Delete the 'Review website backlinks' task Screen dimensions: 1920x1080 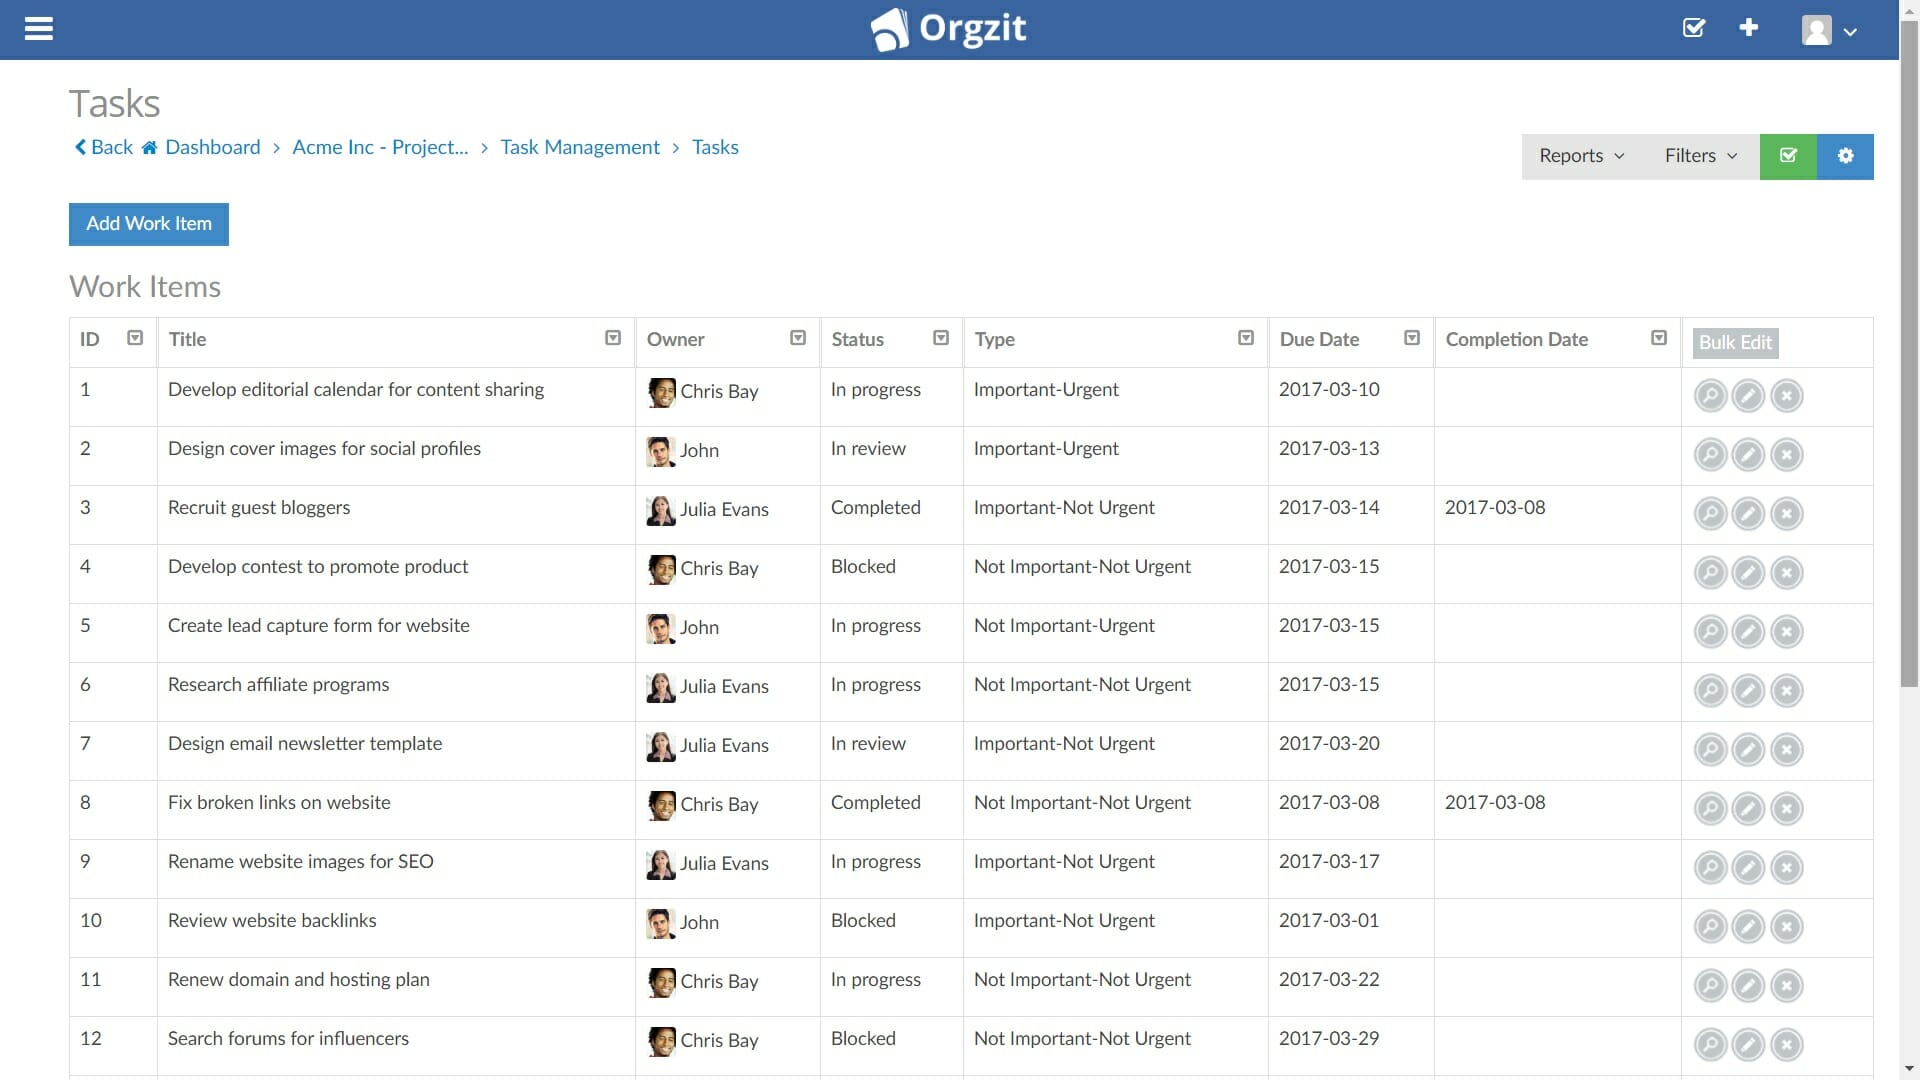(x=1786, y=926)
